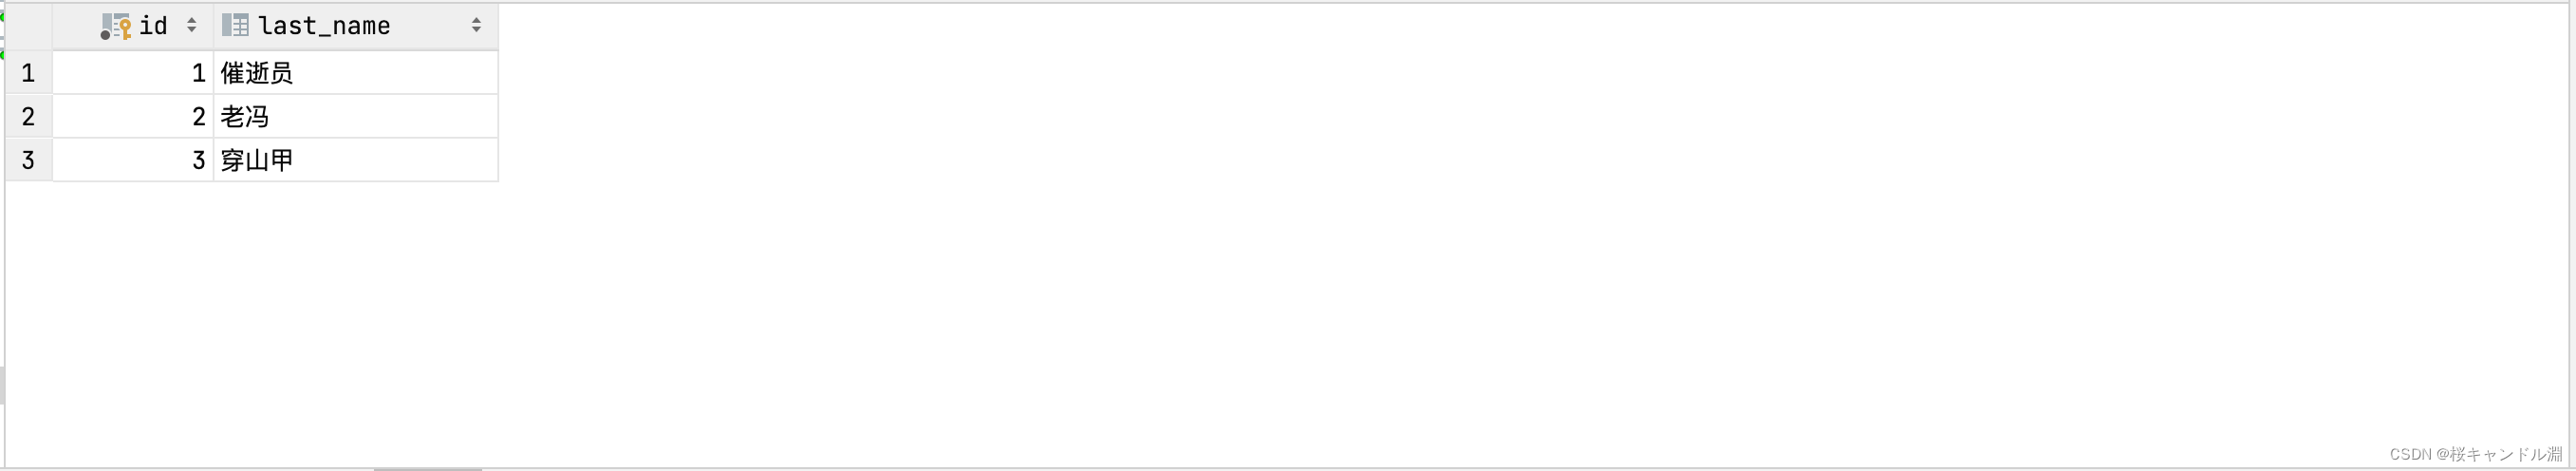Click the horizontal scrollbar thumb at the bottom
The image size is (2576, 471).
pyautogui.click(x=428, y=469)
